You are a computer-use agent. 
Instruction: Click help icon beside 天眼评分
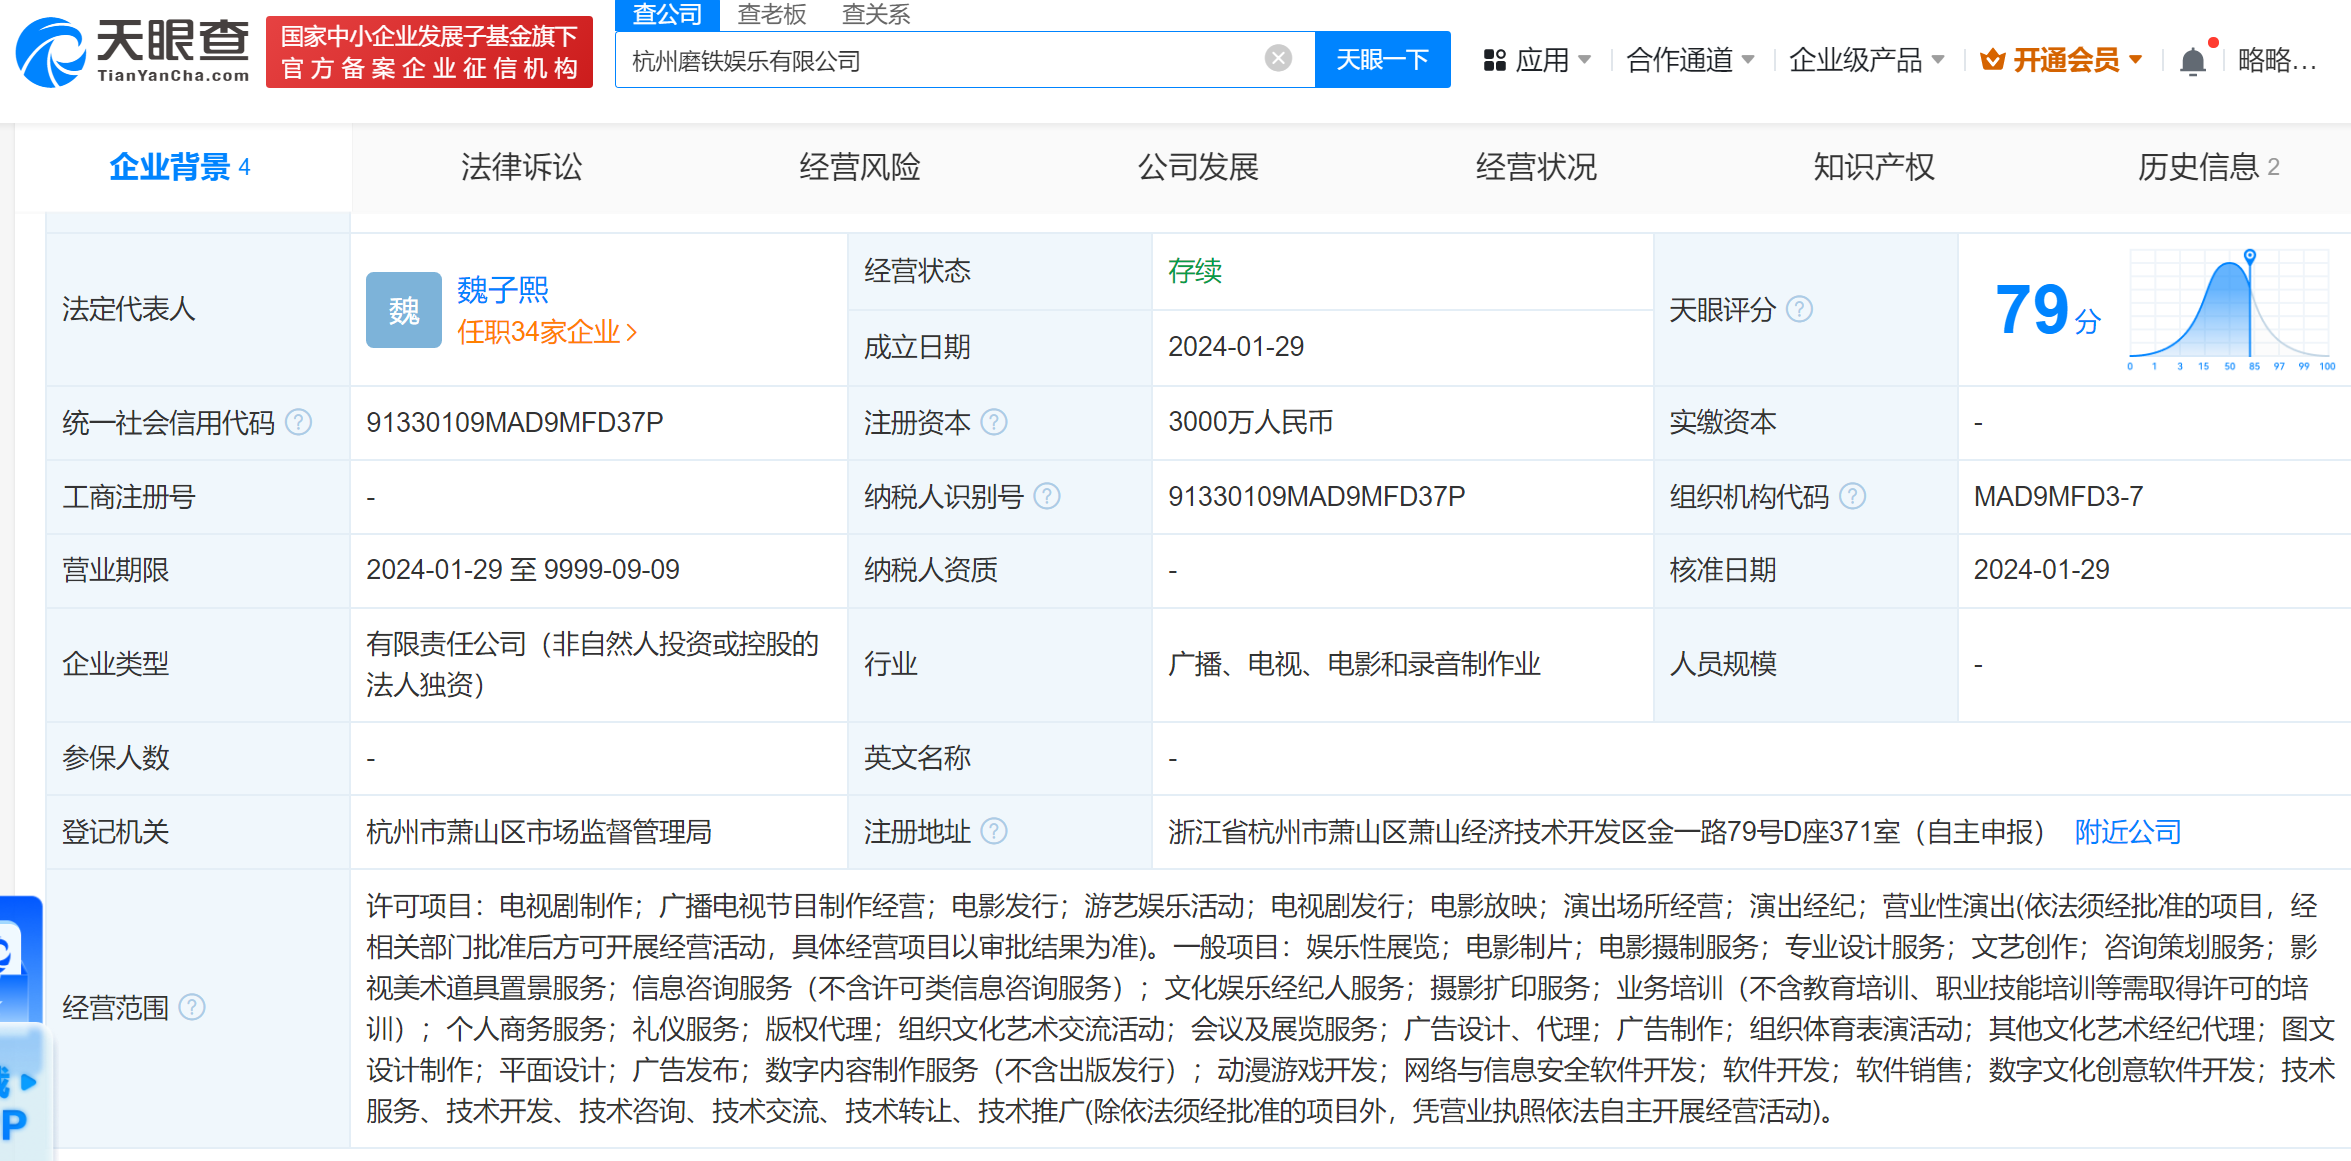pos(1799,310)
